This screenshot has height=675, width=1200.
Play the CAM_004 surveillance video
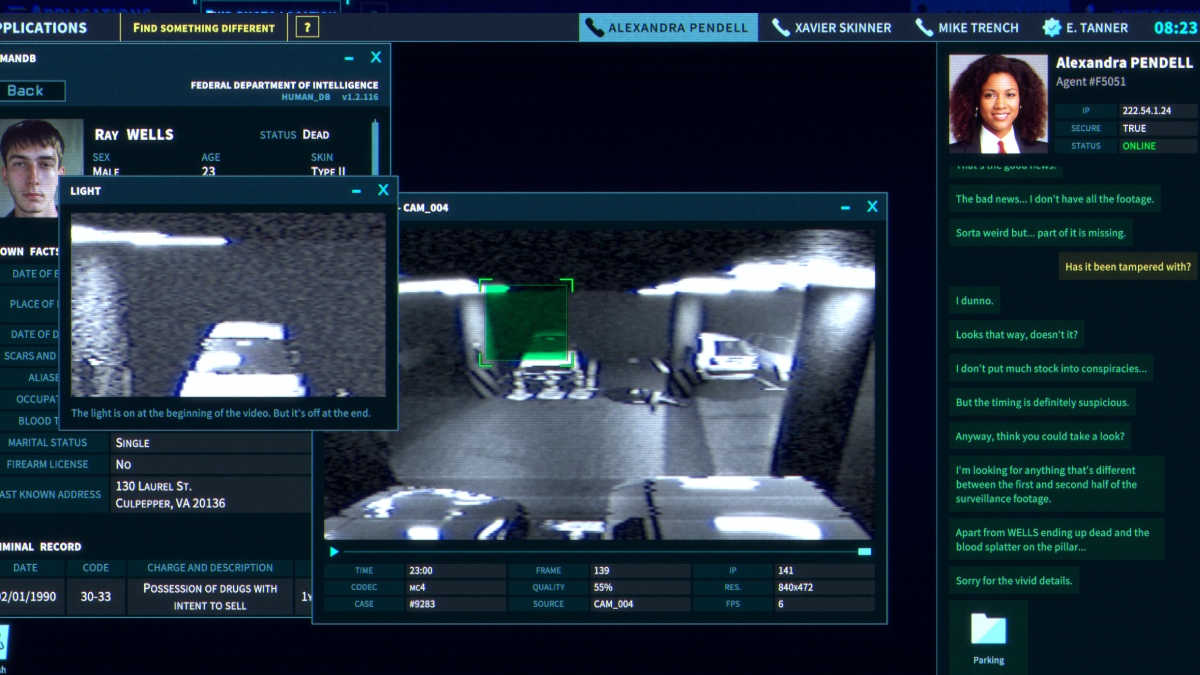[334, 551]
